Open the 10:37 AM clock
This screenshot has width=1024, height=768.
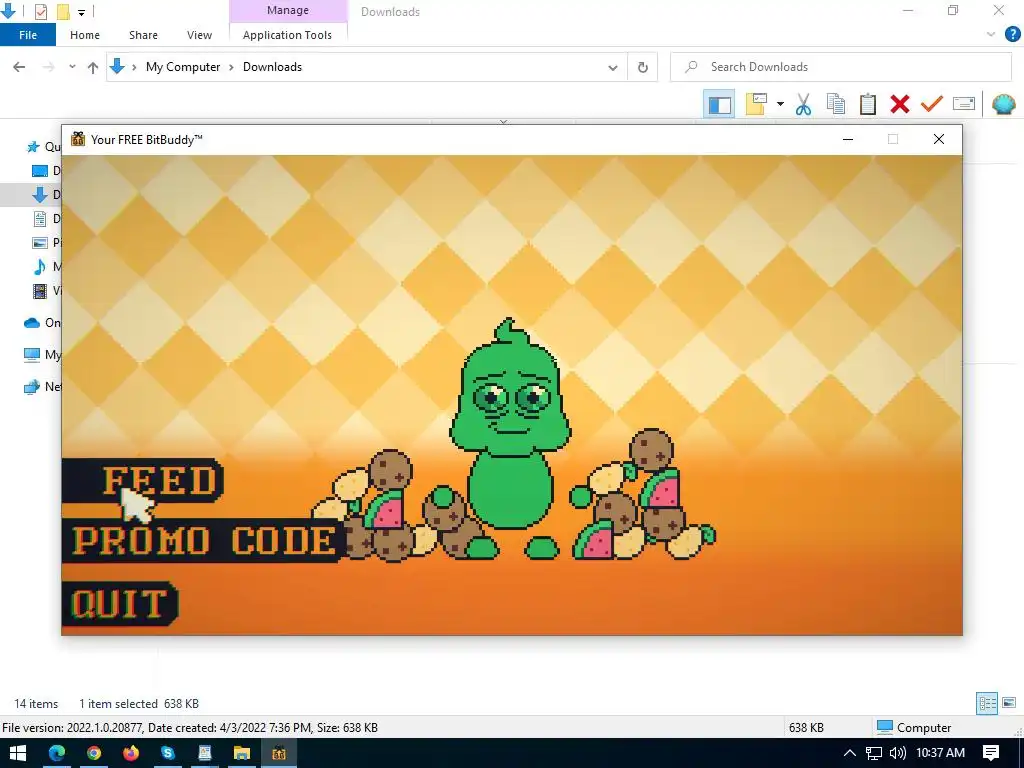click(x=940, y=753)
